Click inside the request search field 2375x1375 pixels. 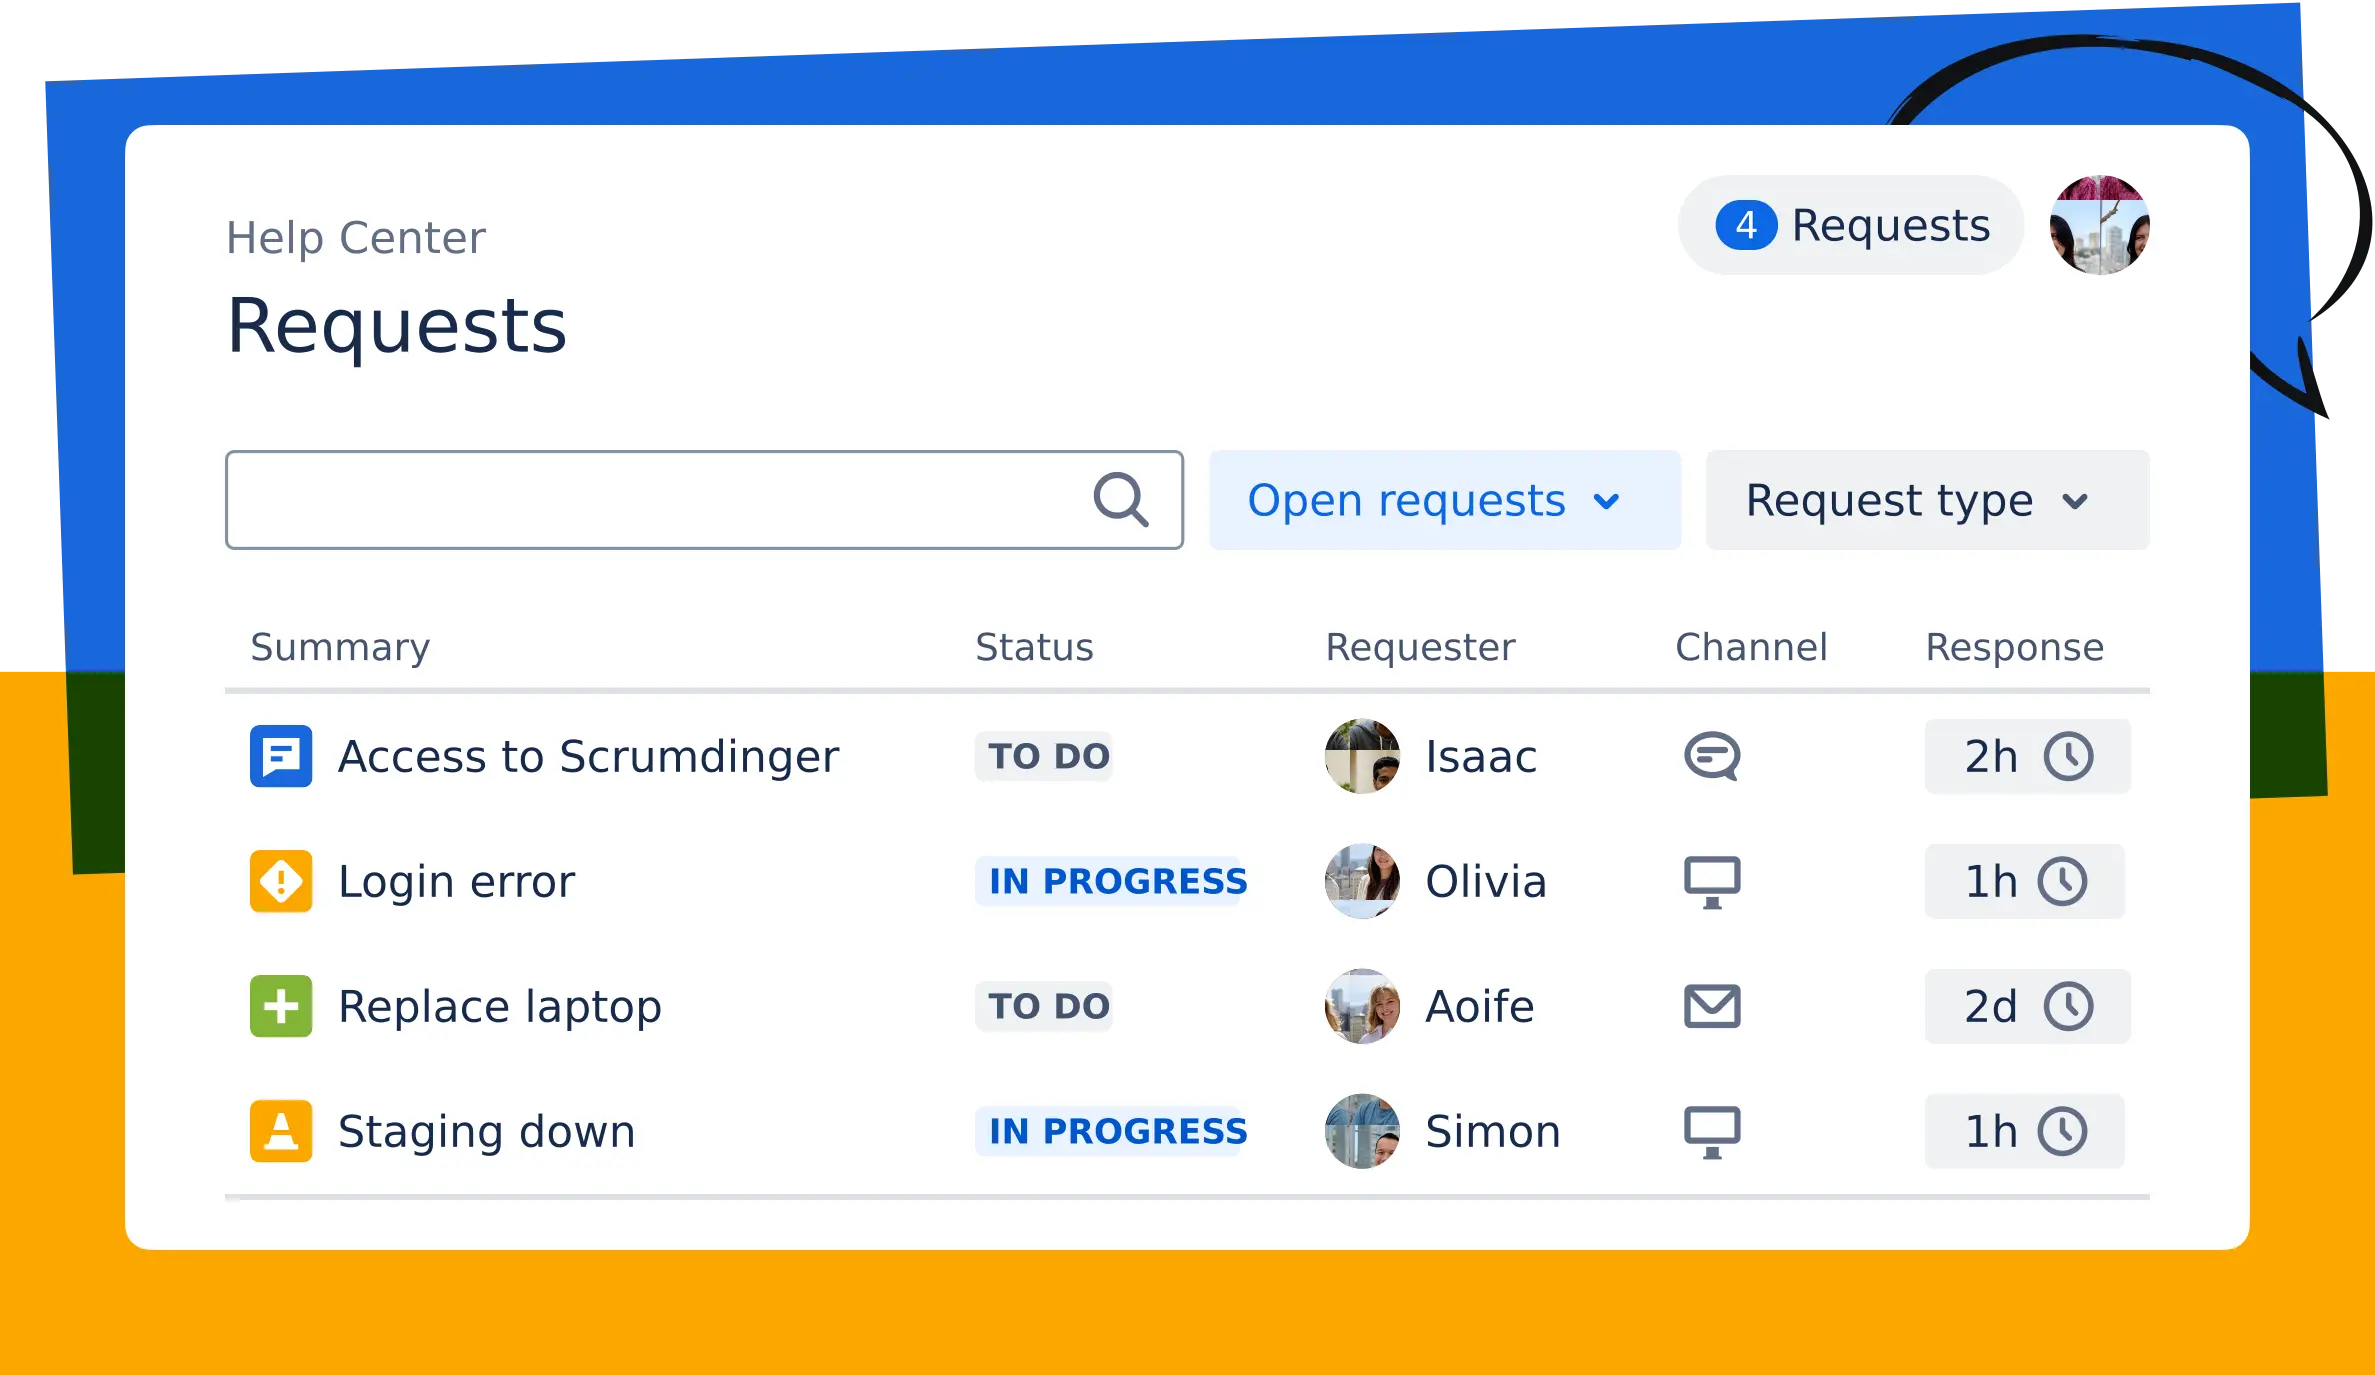tap(650, 500)
